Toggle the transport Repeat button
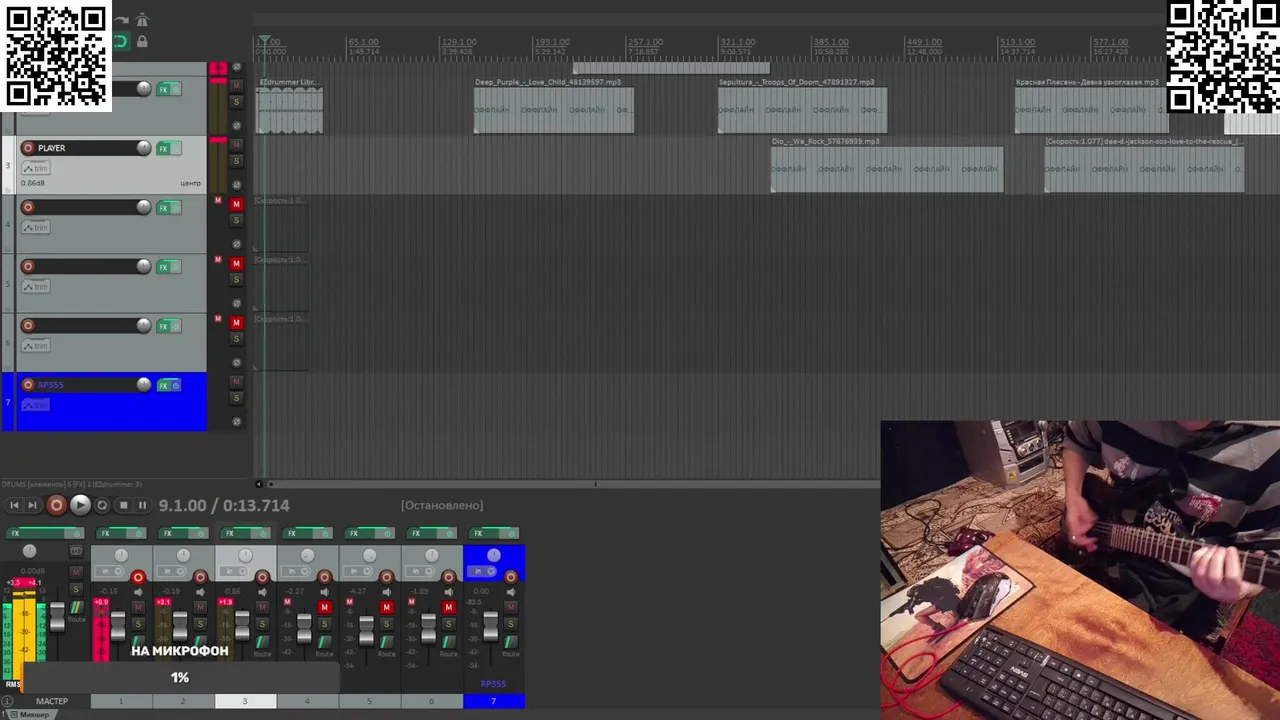Viewport: 1280px width, 720px height. click(x=103, y=506)
